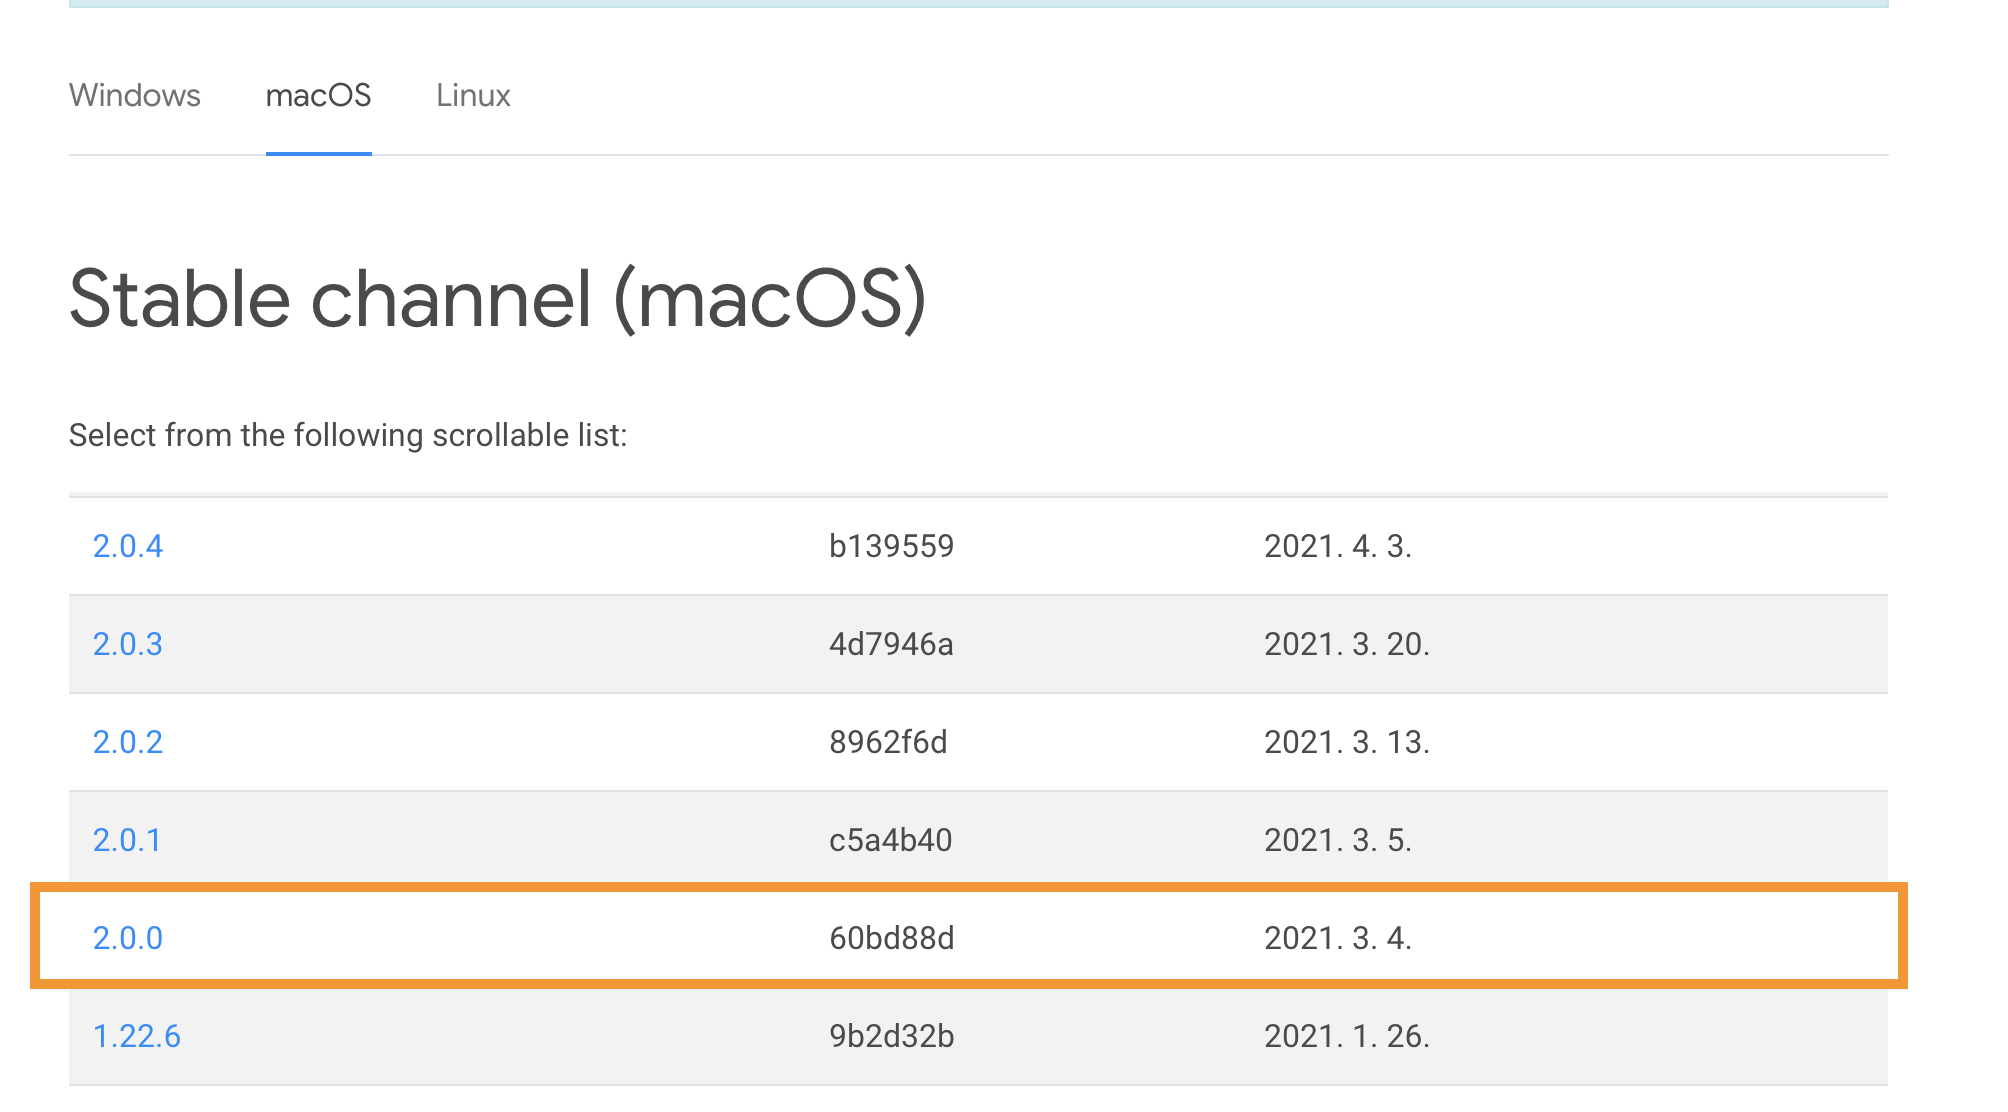Open the 2.0.4 version link

click(128, 546)
